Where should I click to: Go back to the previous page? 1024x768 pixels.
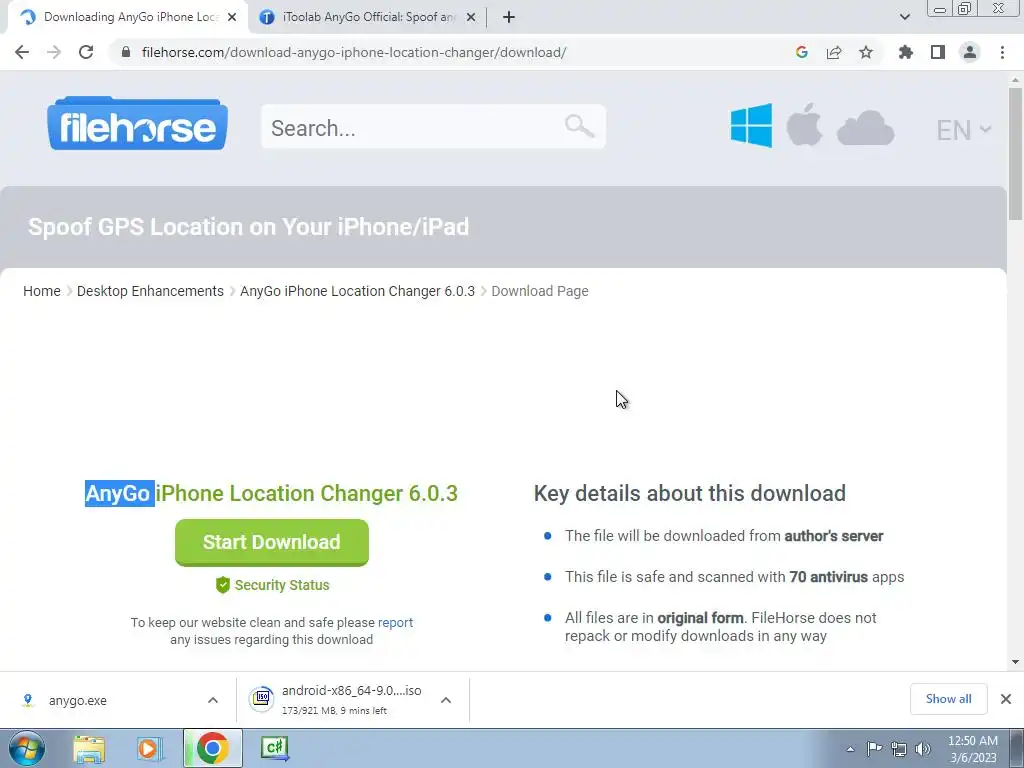[22, 52]
